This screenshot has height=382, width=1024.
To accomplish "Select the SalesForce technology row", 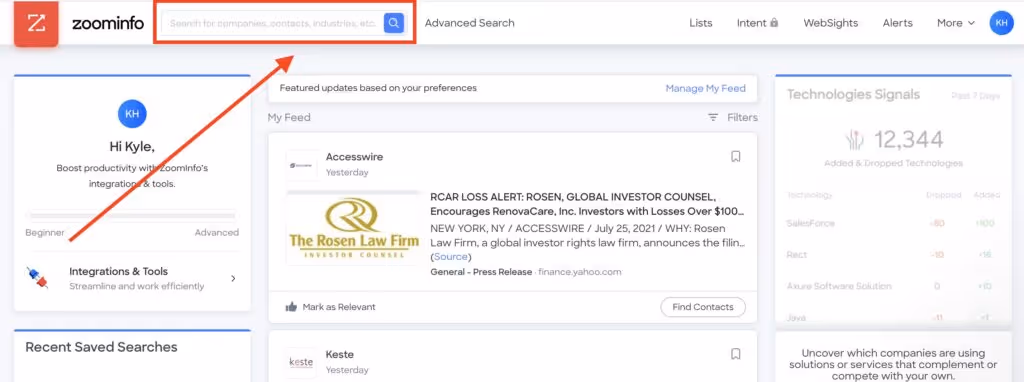I will 892,223.
